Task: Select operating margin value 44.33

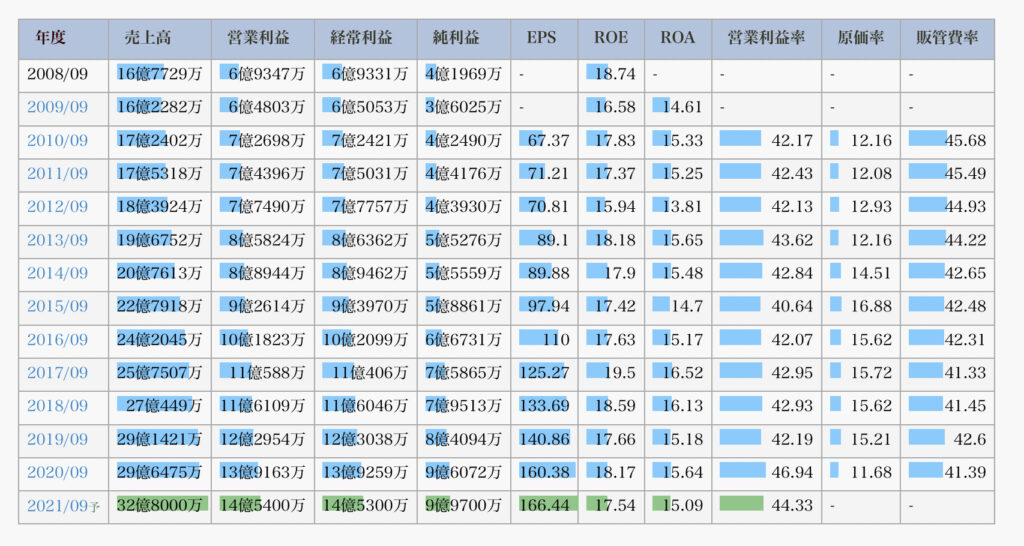Action: [x=792, y=506]
